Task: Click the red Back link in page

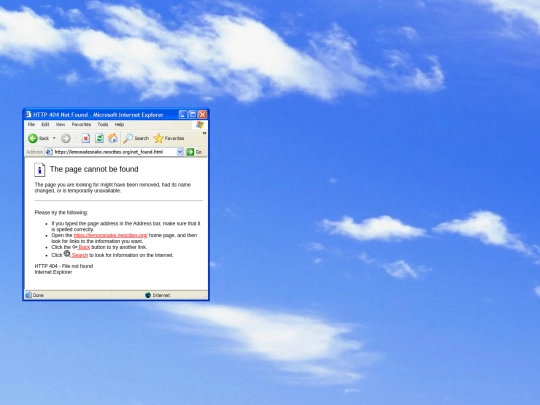Action: pos(84,247)
